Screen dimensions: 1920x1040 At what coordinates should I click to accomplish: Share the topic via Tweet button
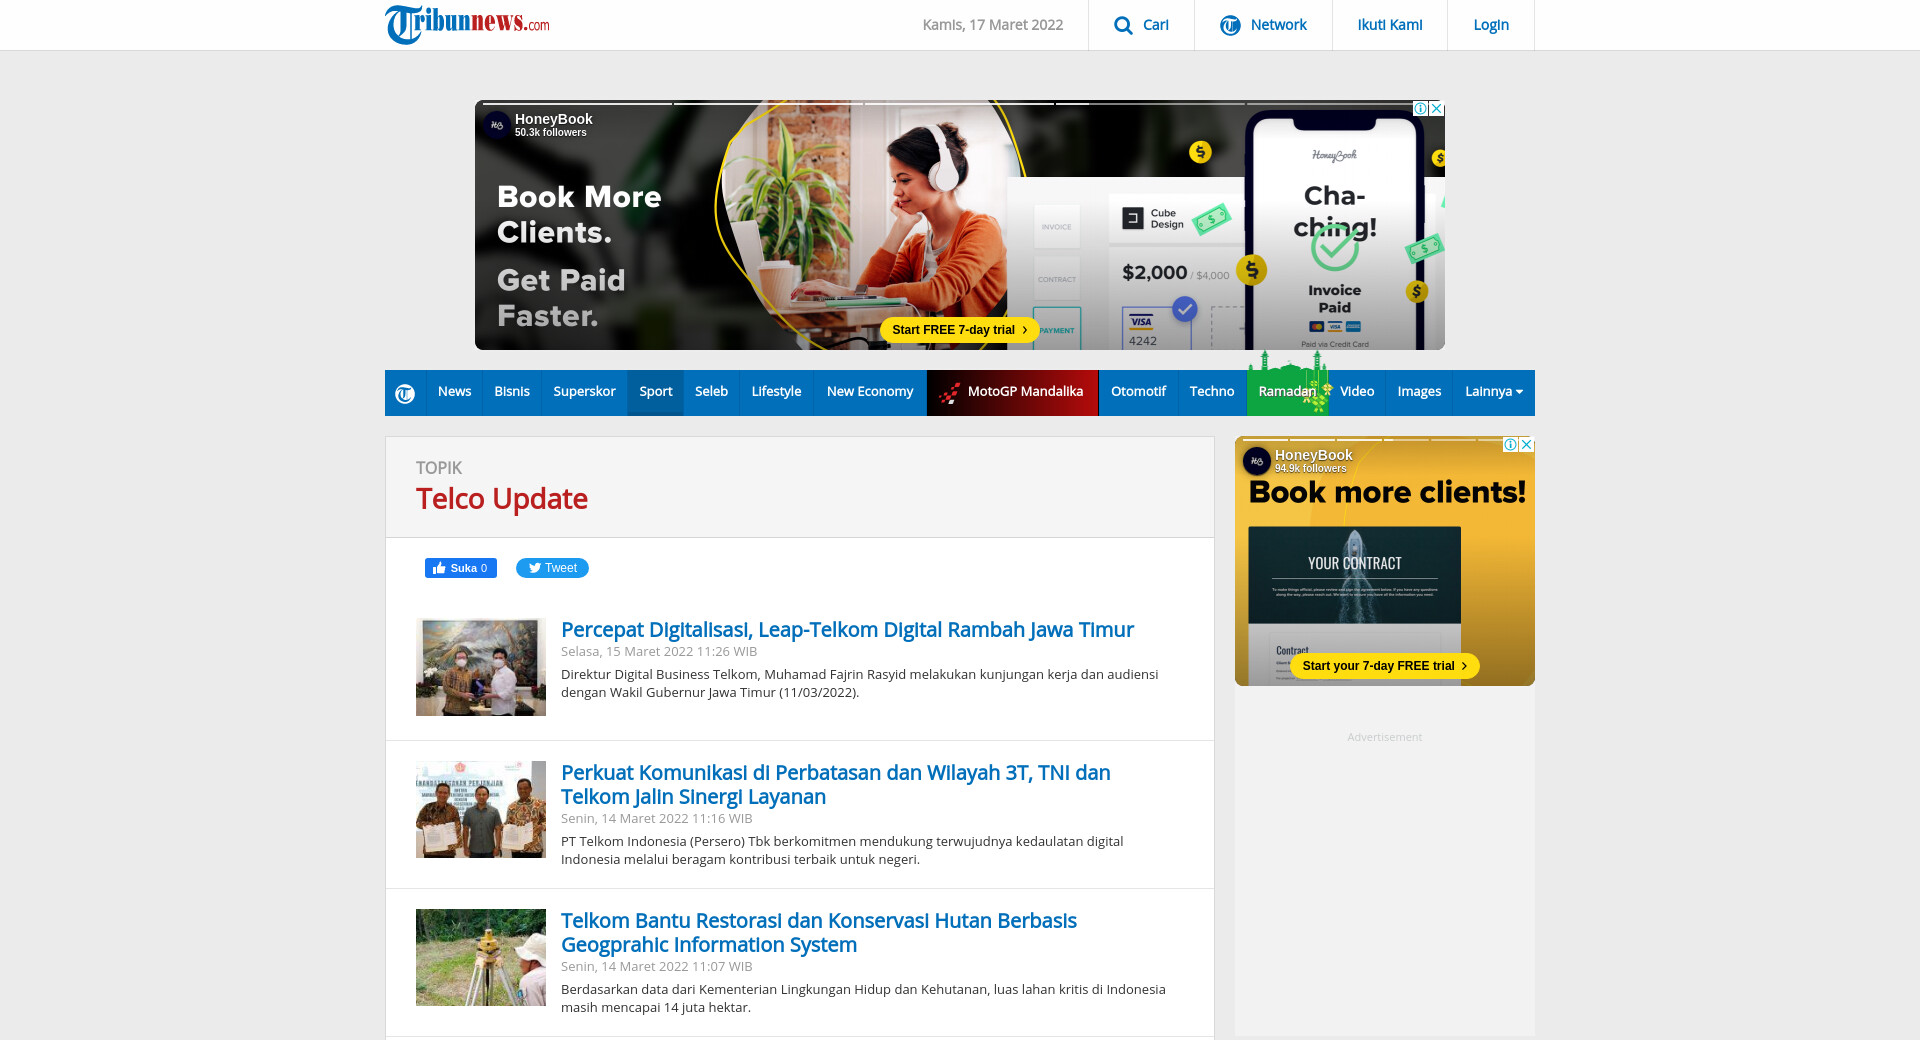[552, 568]
